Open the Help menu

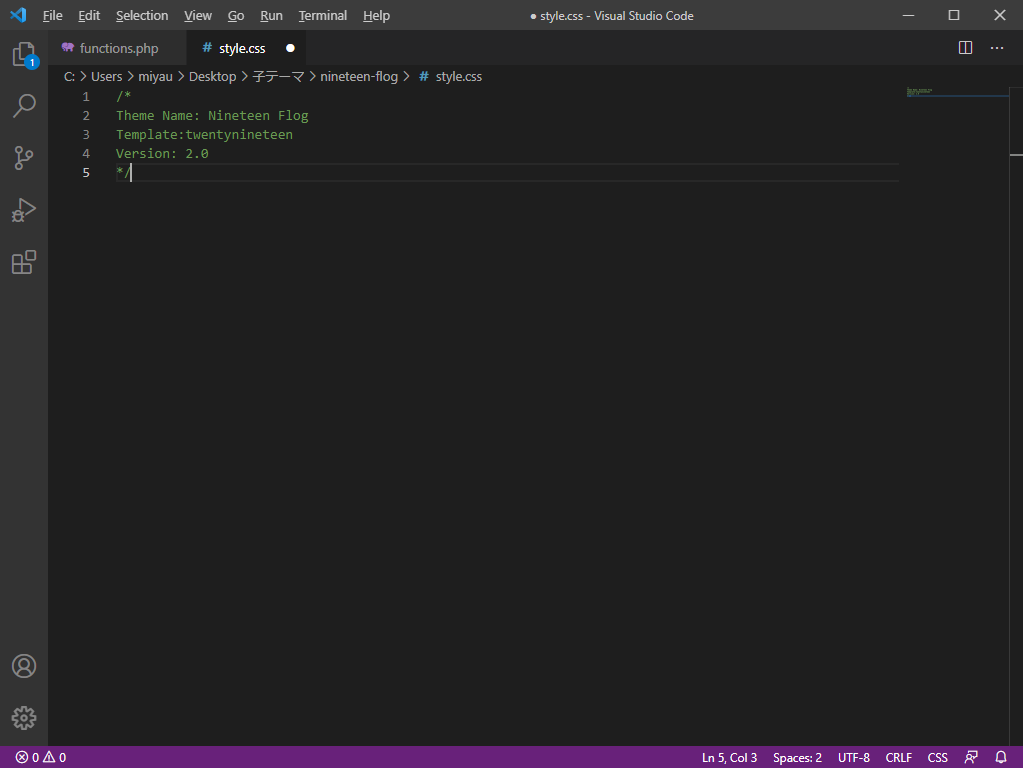(376, 16)
